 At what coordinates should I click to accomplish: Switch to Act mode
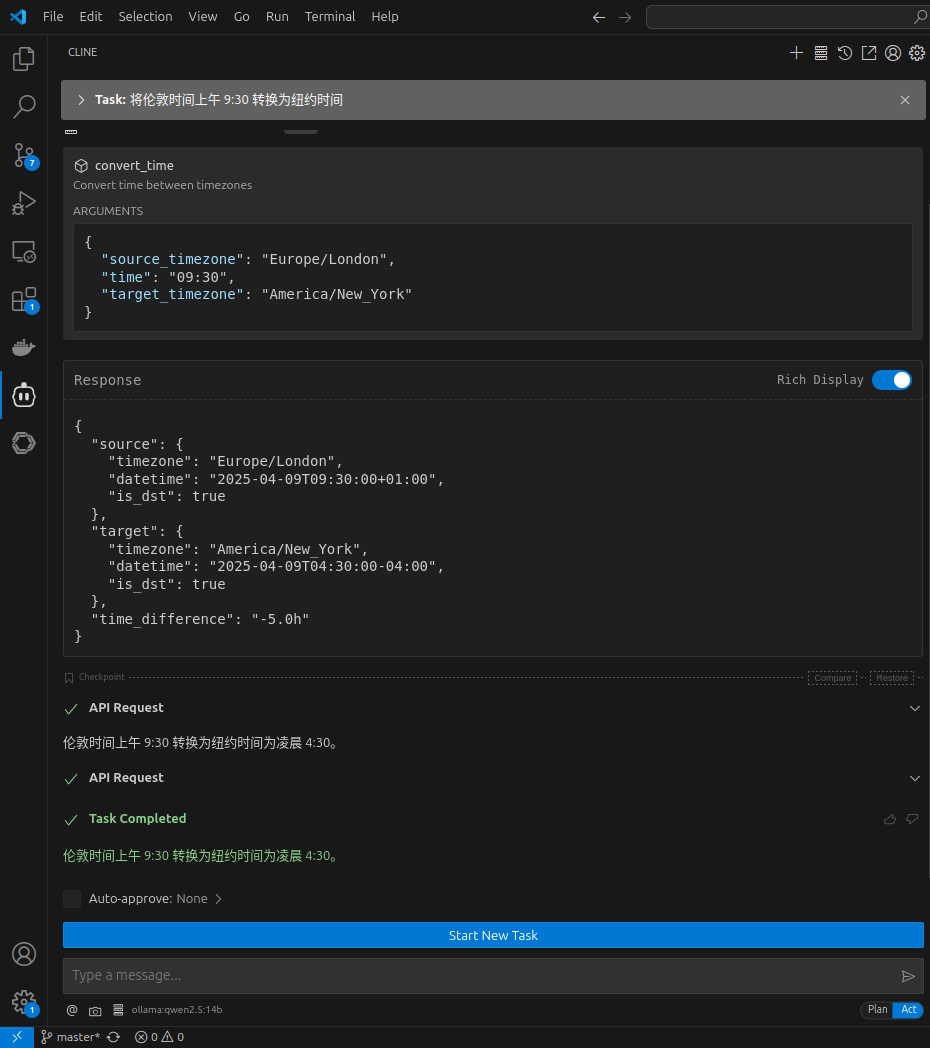tap(908, 1010)
